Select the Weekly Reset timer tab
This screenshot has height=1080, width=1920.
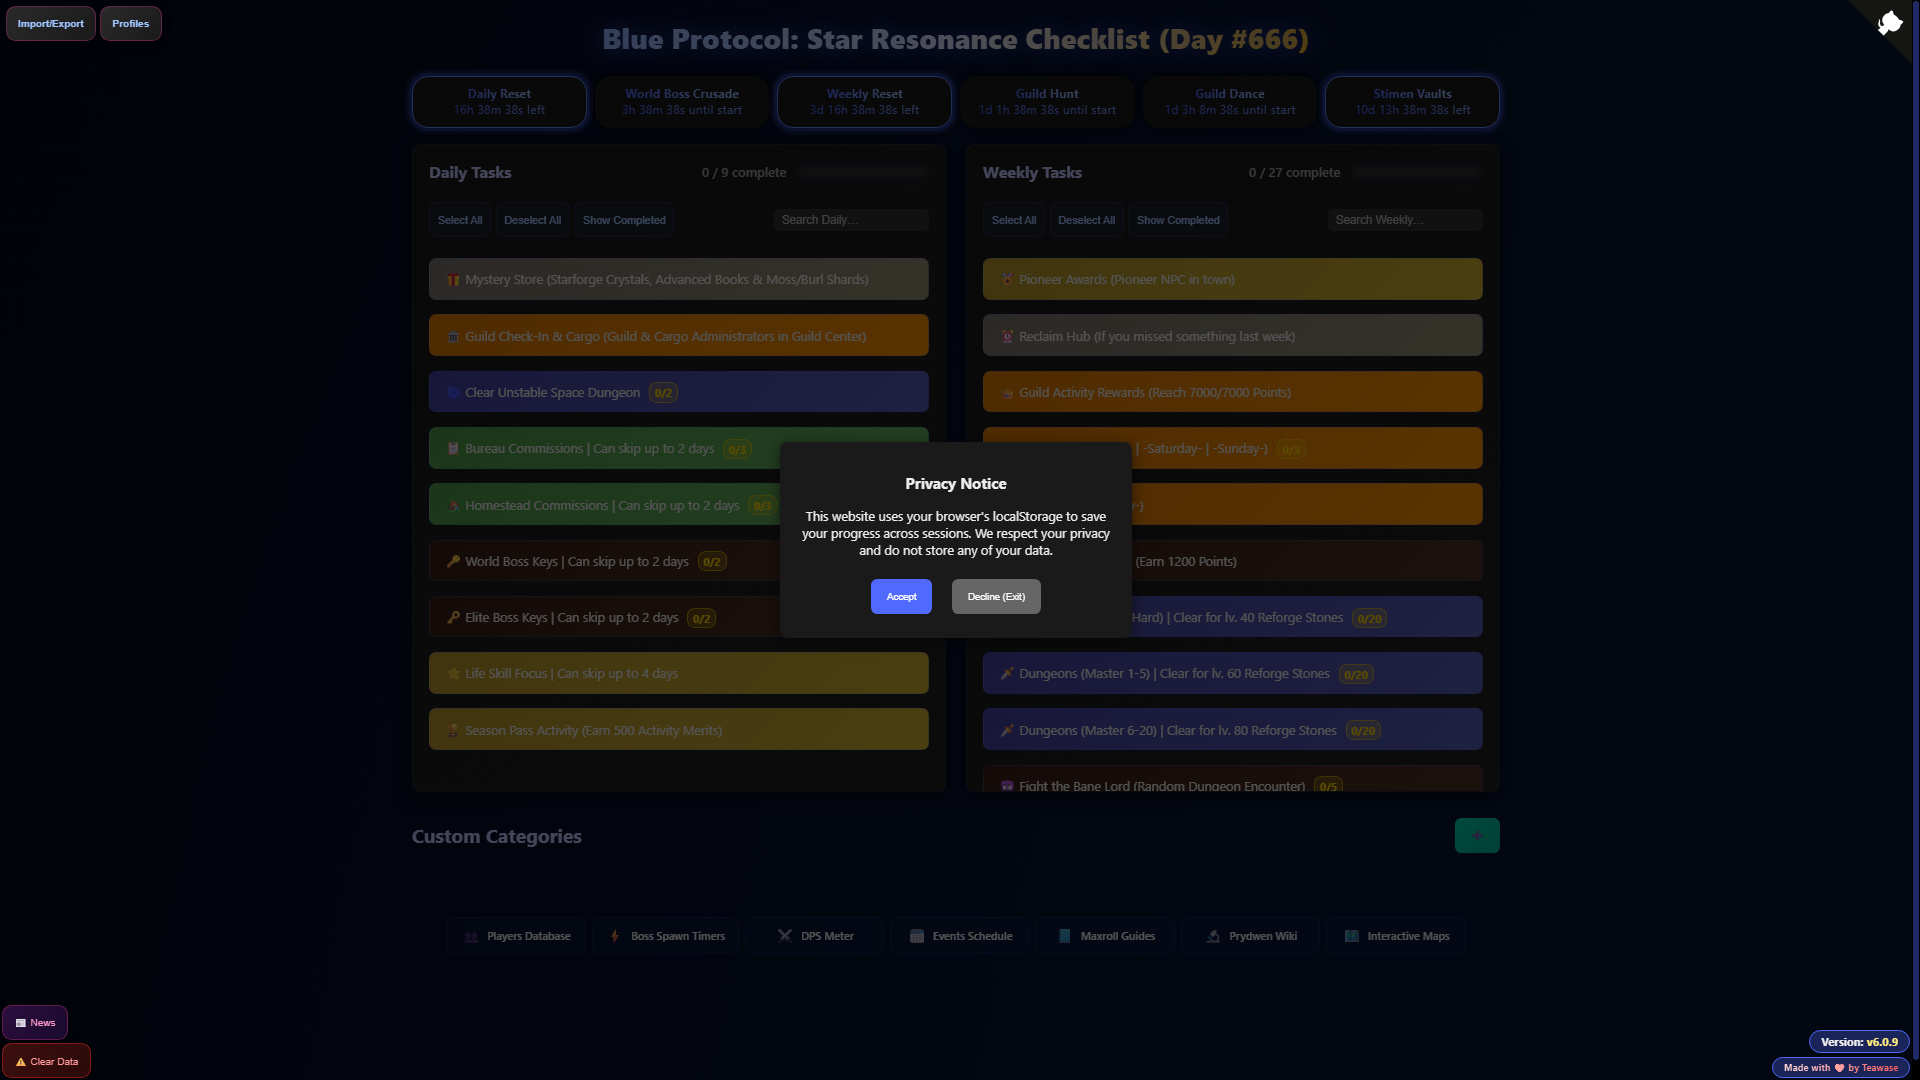pyautogui.click(x=864, y=102)
